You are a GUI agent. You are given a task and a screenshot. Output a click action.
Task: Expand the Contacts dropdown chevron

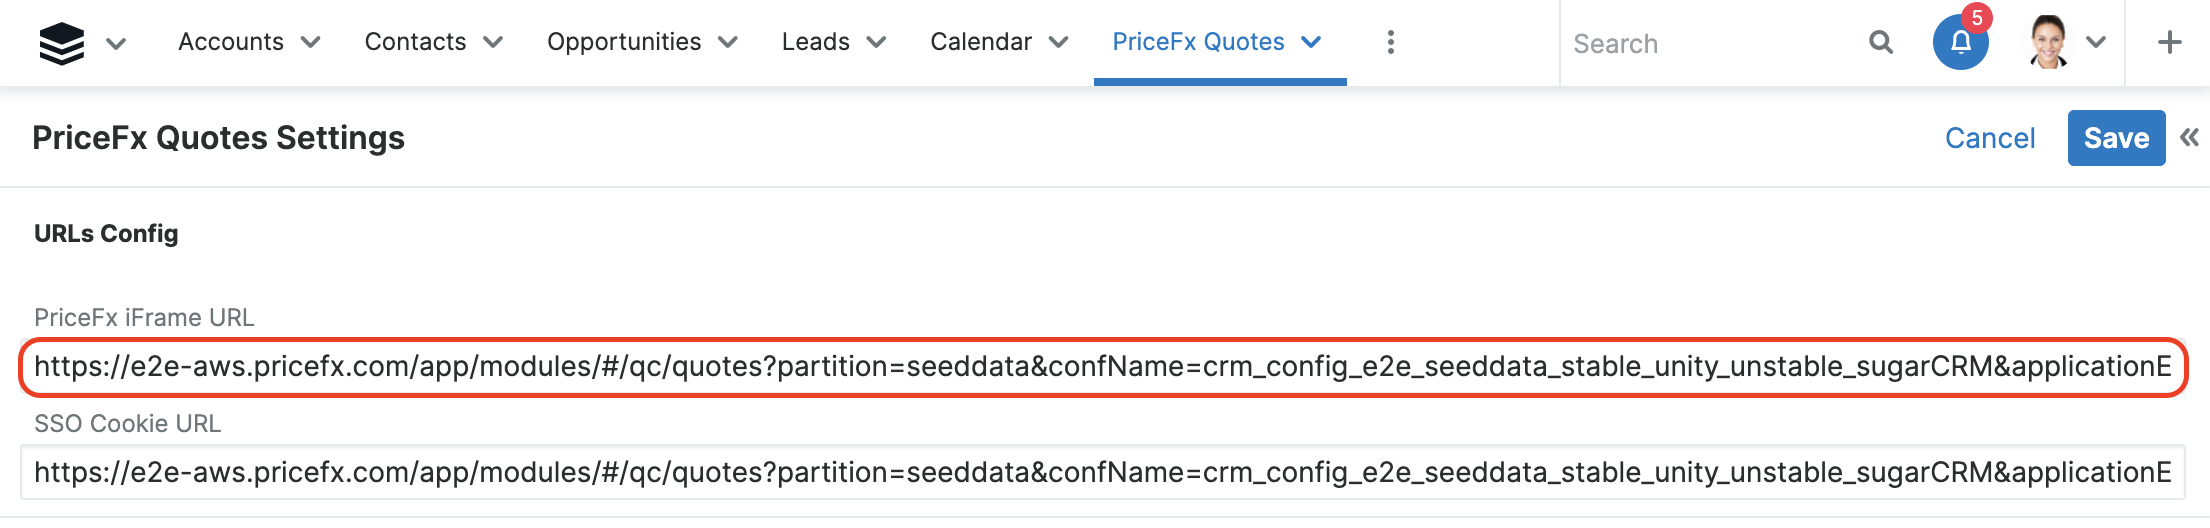tap(493, 42)
